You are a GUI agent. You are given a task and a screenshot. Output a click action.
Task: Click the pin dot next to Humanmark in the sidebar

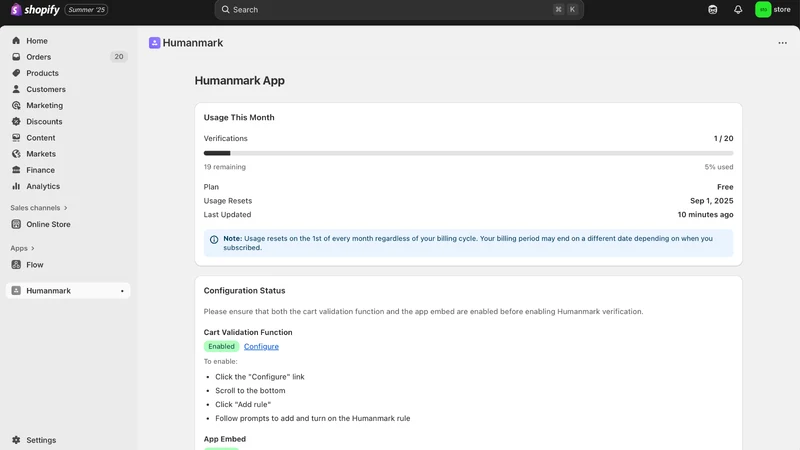pyautogui.click(x=122, y=291)
